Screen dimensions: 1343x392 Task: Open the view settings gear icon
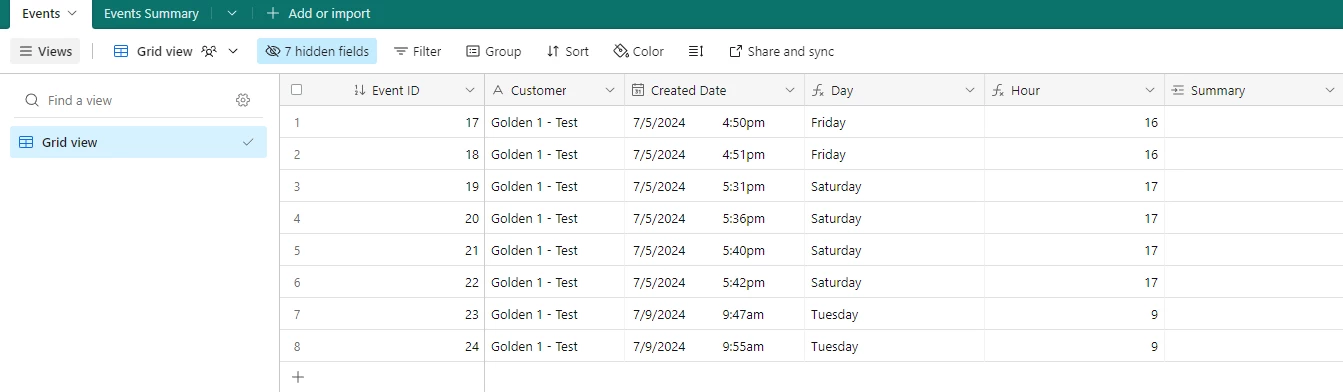(243, 100)
